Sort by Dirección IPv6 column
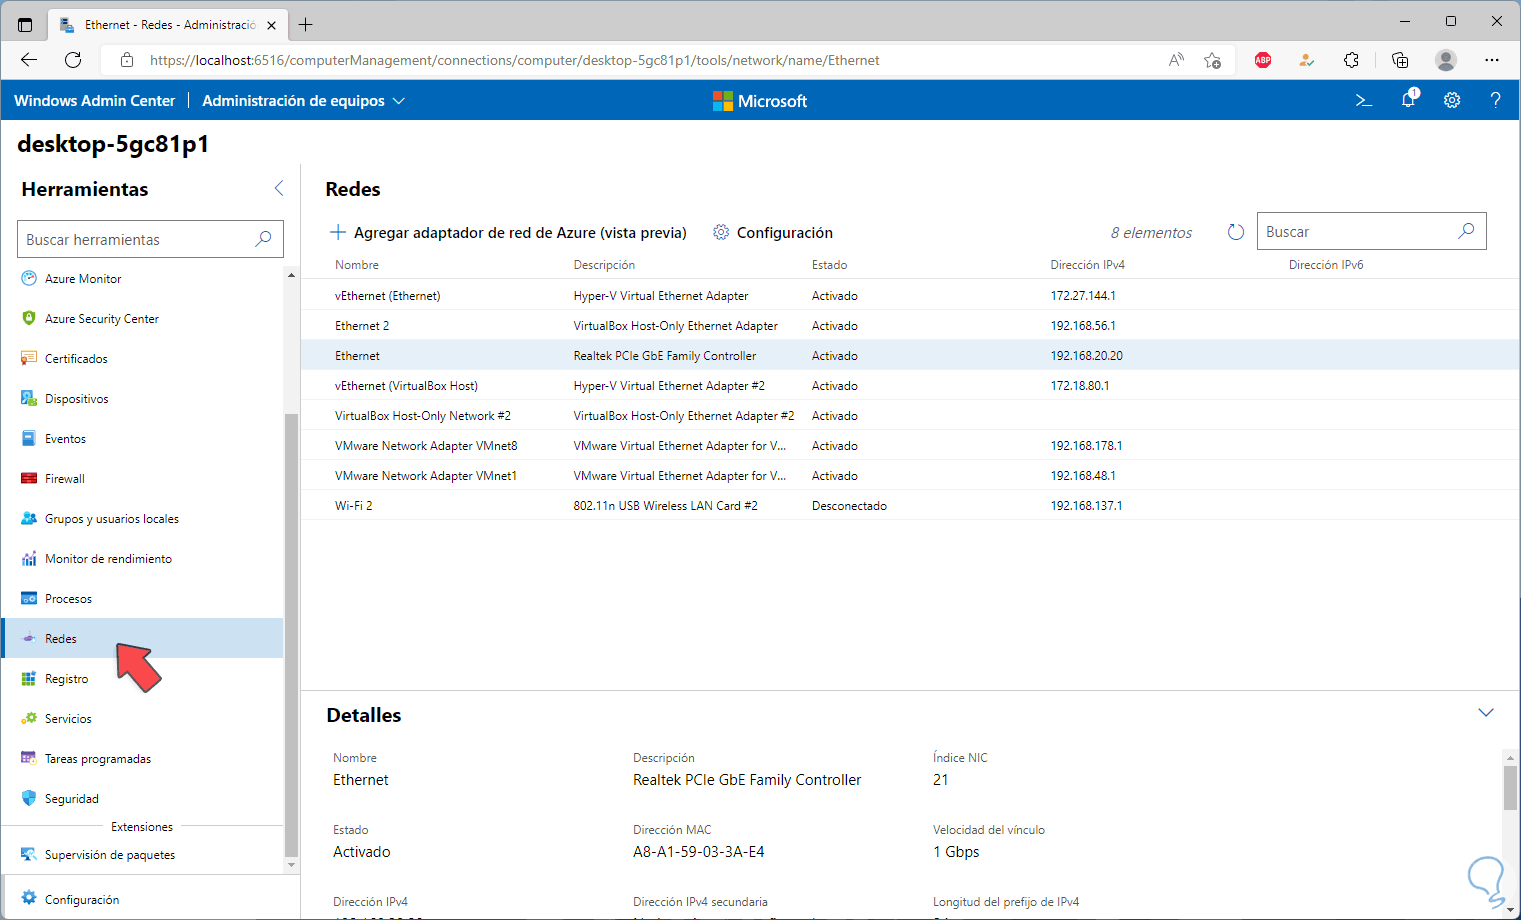The width and height of the screenshot is (1521, 920). [1326, 265]
